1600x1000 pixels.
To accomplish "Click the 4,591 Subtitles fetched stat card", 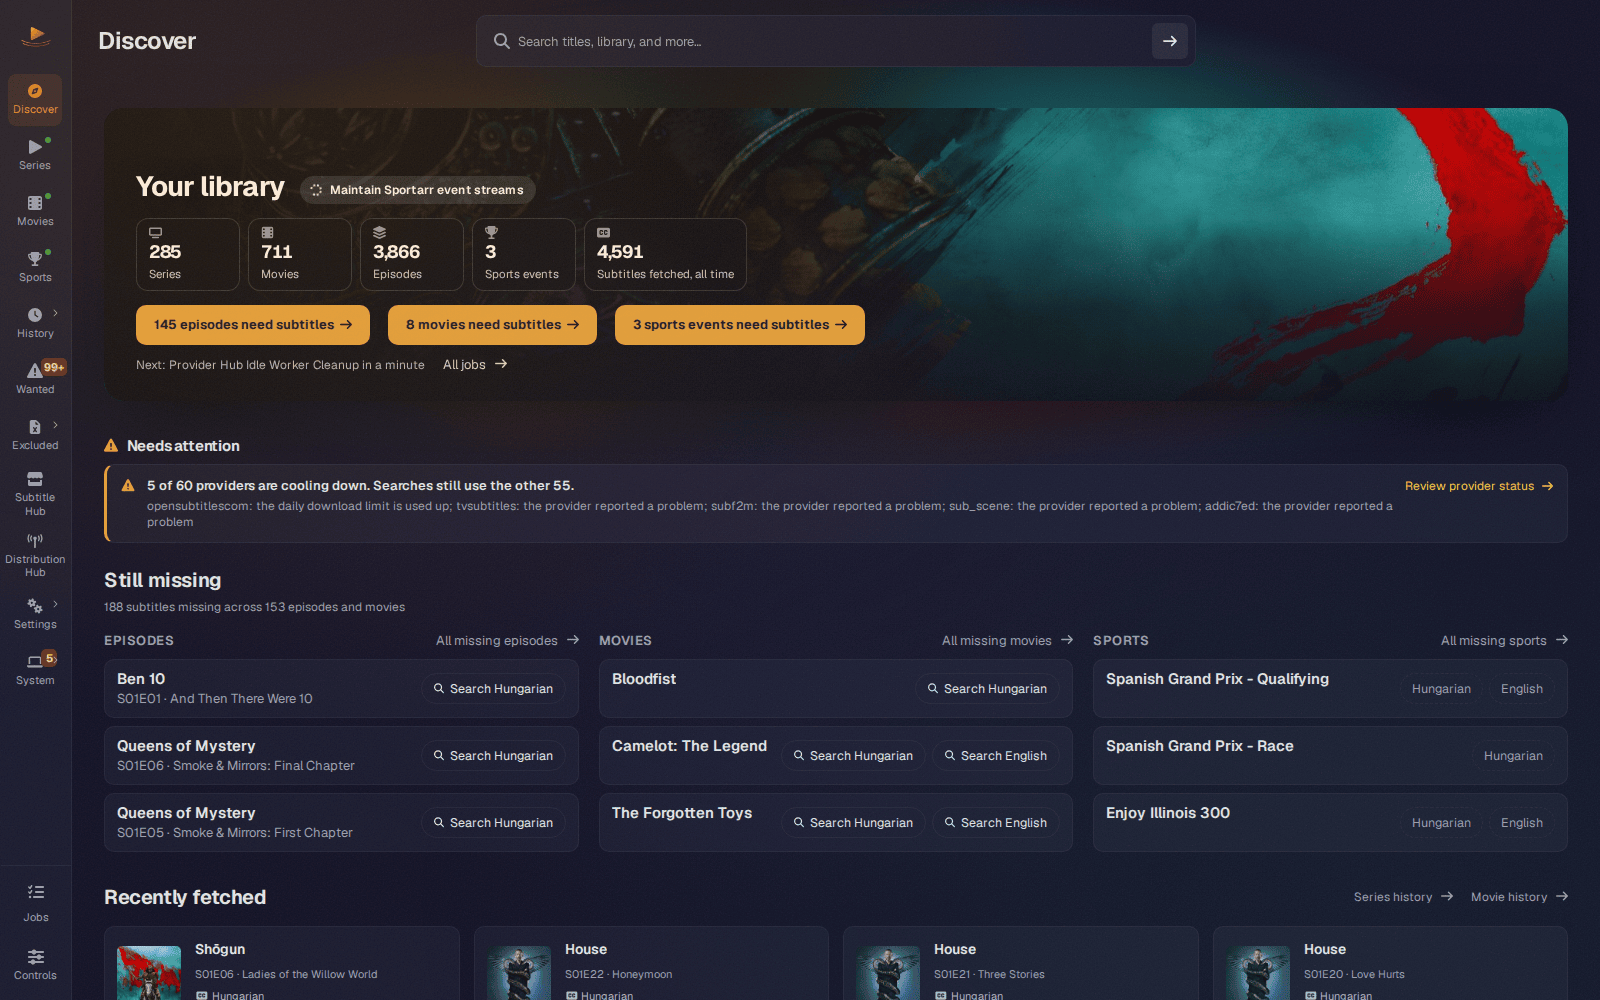I will [665, 255].
